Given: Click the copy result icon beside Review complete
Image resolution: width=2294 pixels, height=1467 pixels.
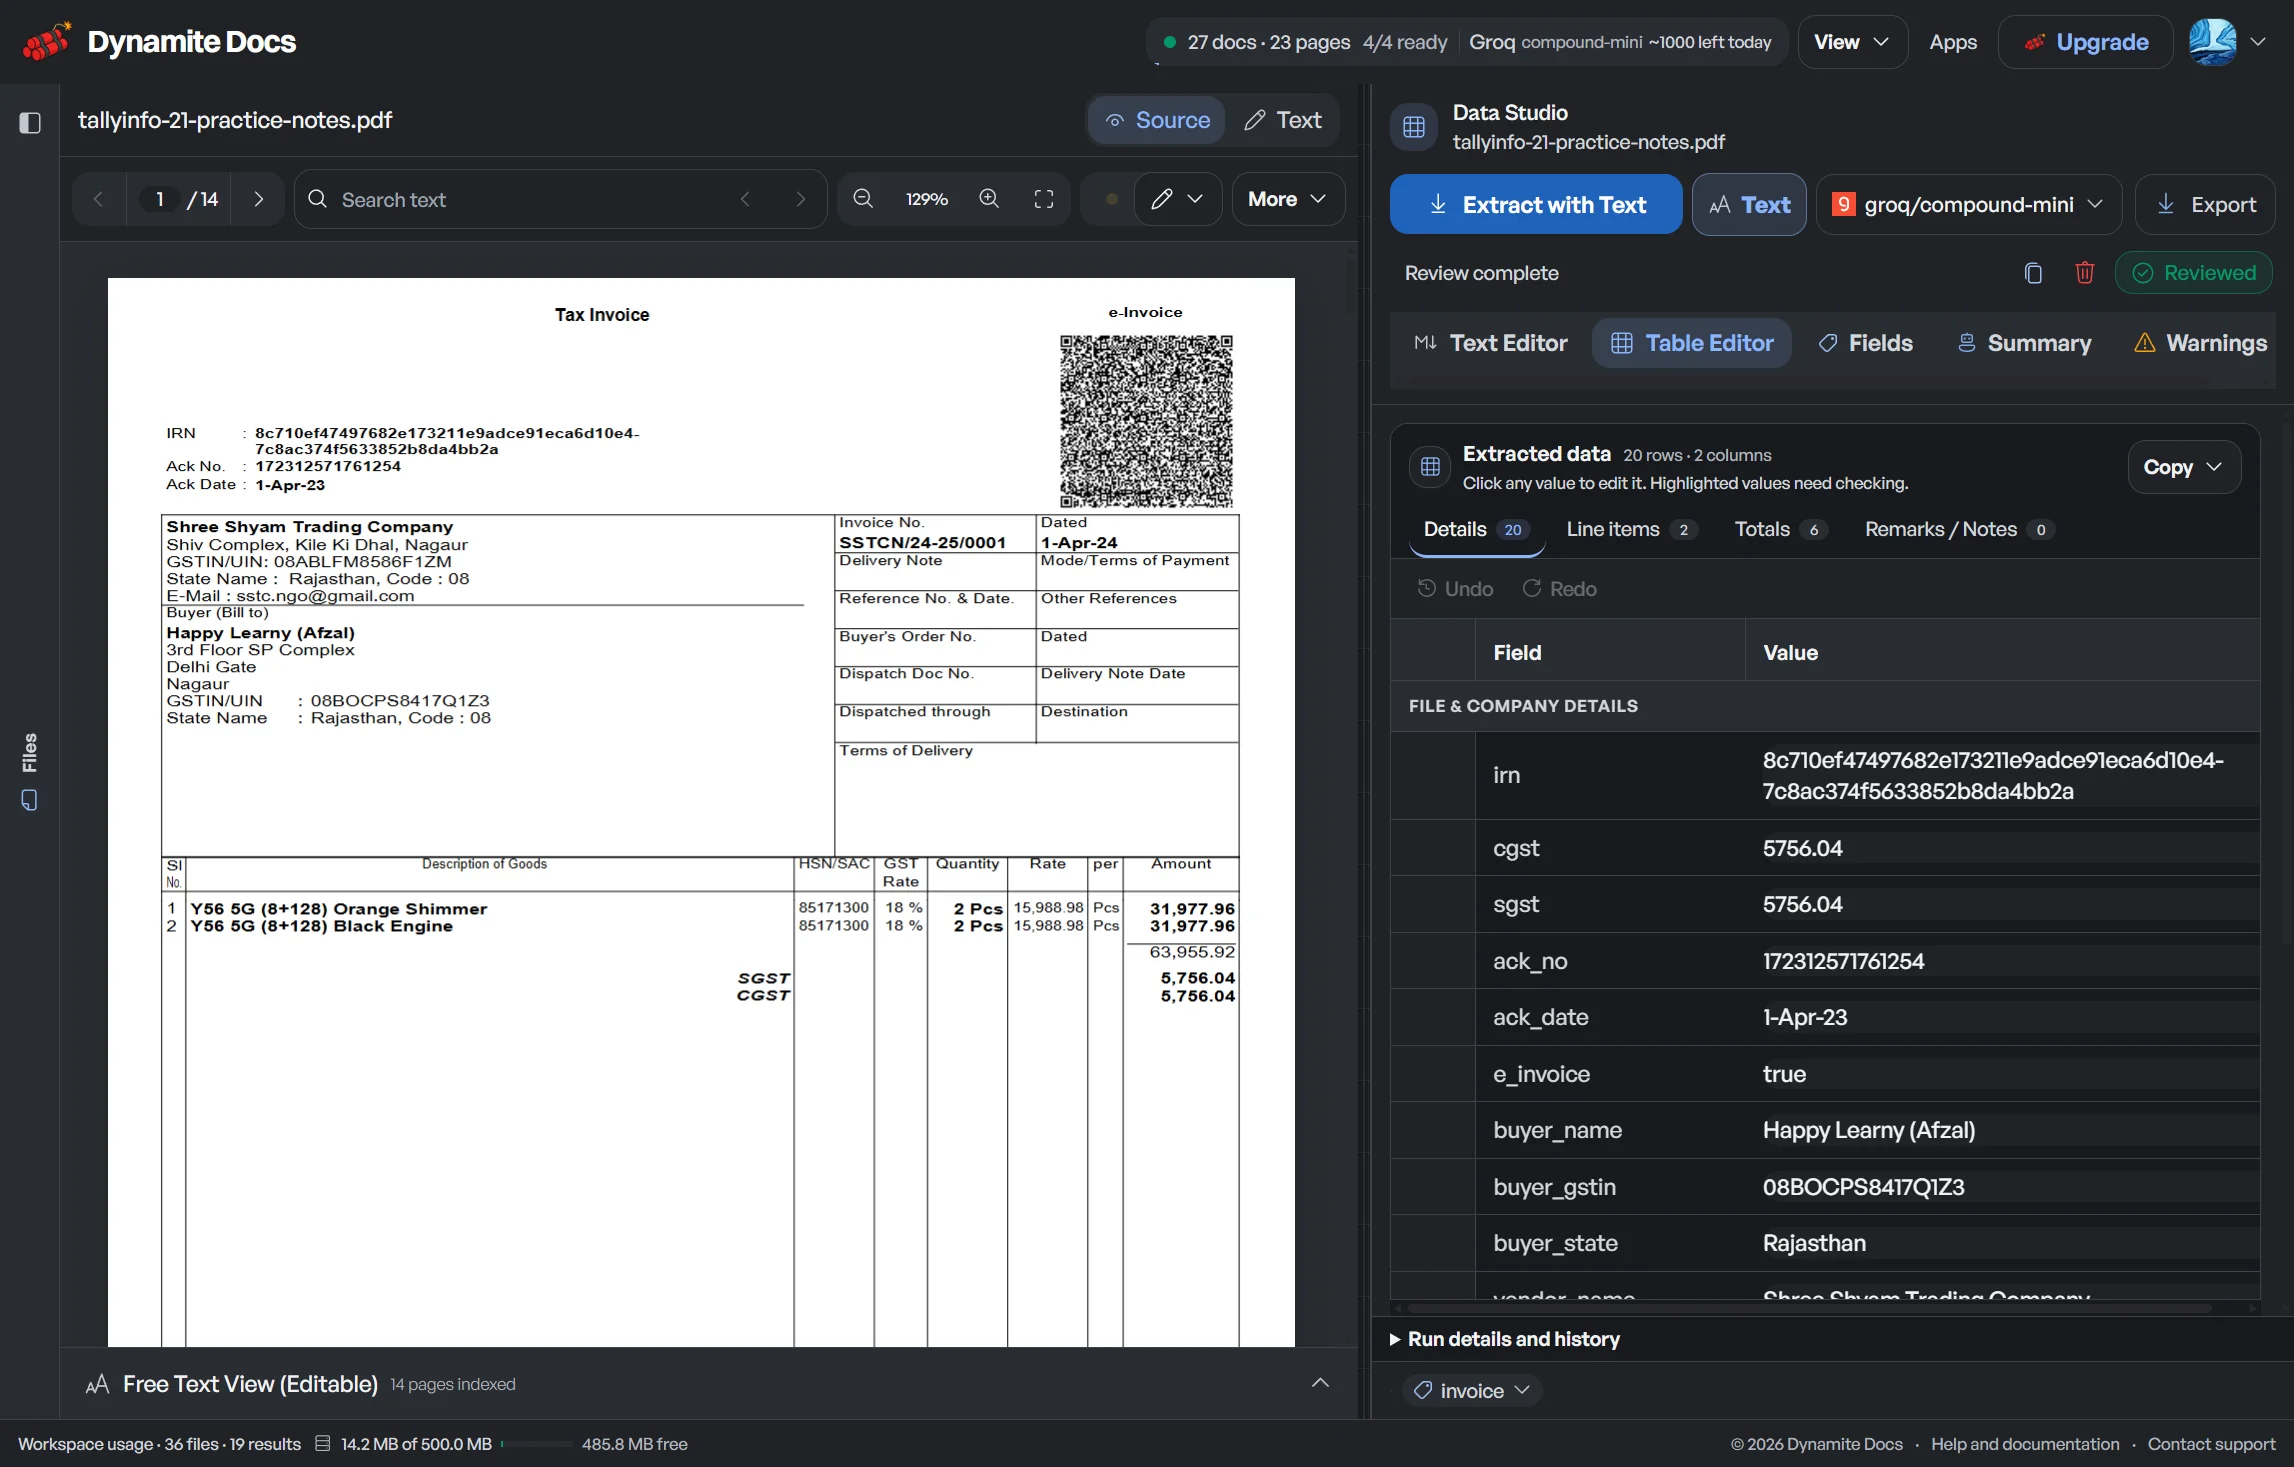Looking at the screenshot, I should click(x=2033, y=273).
